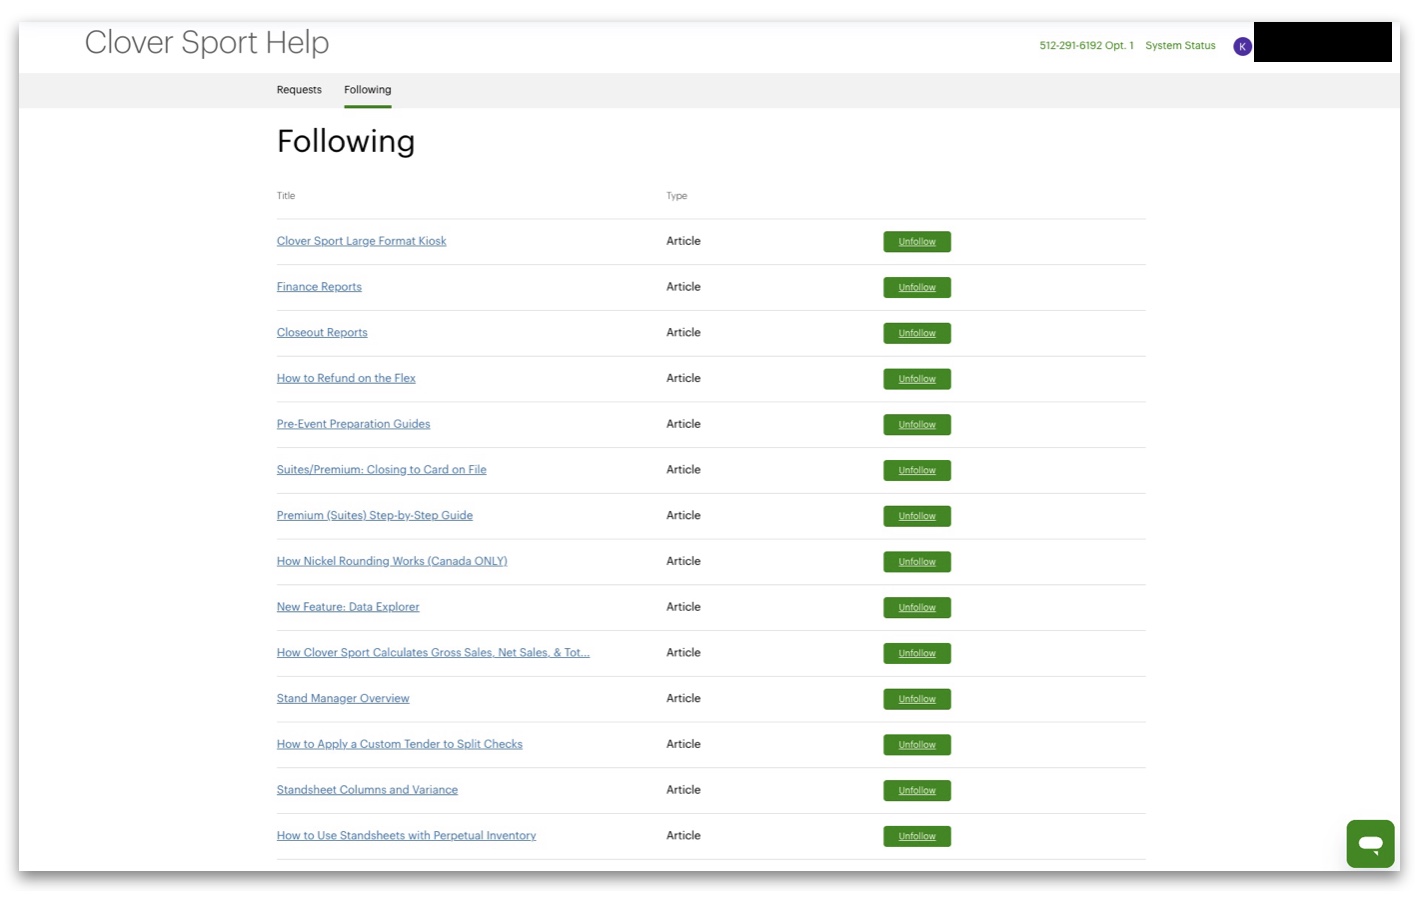Open Pre-Event Preparation Guides article
The width and height of the screenshot is (1420, 898).
[353, 424]
